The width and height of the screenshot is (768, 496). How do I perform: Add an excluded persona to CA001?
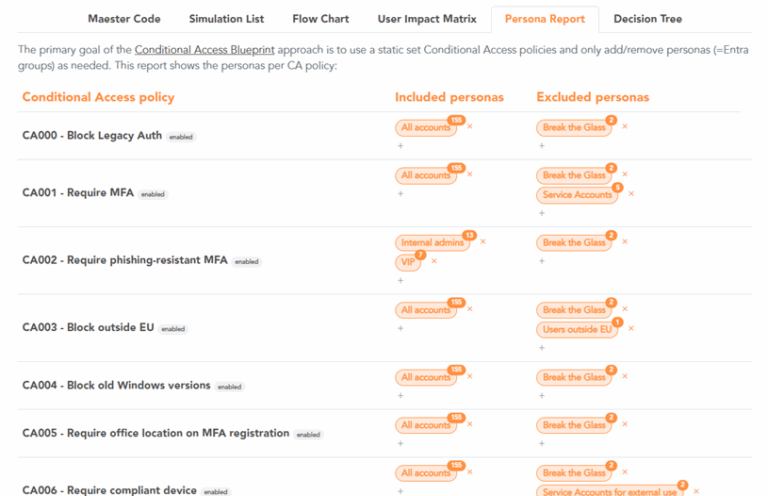(x=542, y=213)
